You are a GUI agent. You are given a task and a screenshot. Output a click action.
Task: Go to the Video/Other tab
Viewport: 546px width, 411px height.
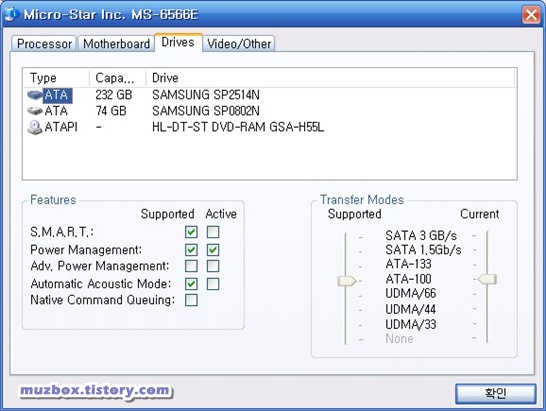pyautogui.click(x=239, y=44)
